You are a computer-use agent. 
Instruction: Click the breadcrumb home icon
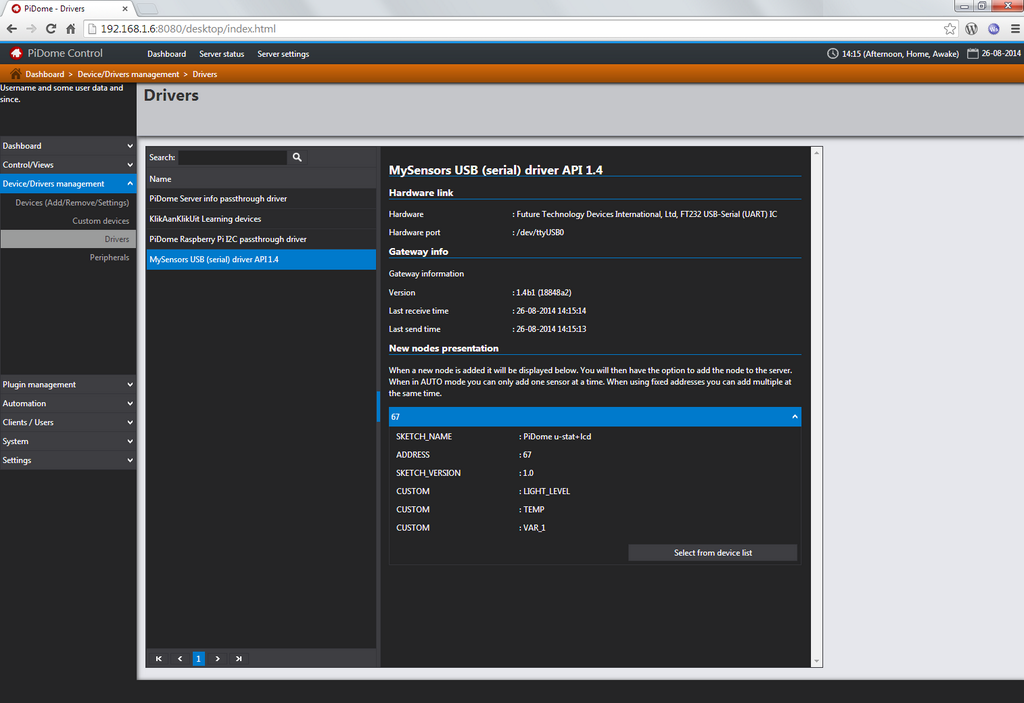(x=16, y=74)
